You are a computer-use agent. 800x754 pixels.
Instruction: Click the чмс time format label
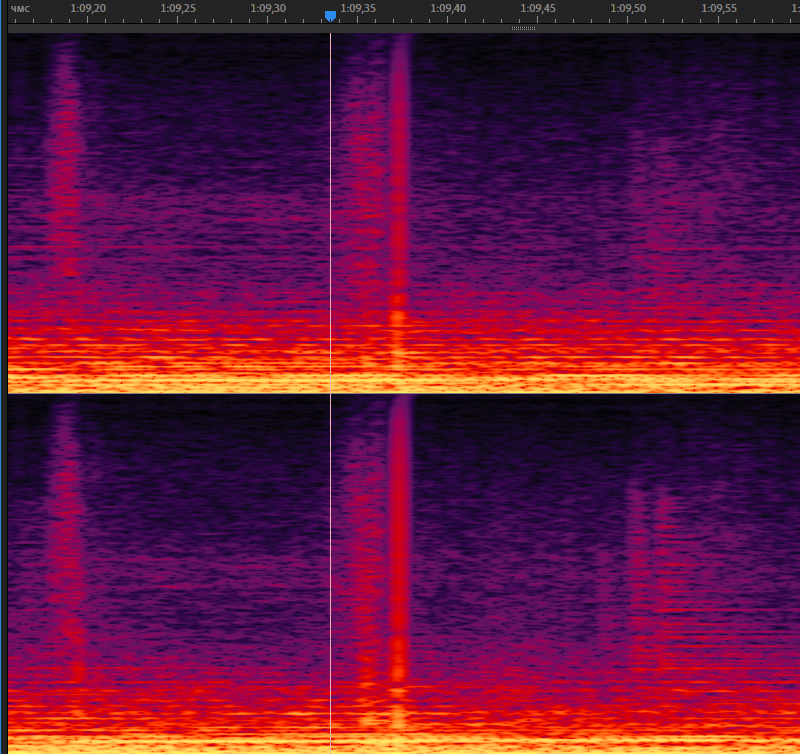point(20,9)
